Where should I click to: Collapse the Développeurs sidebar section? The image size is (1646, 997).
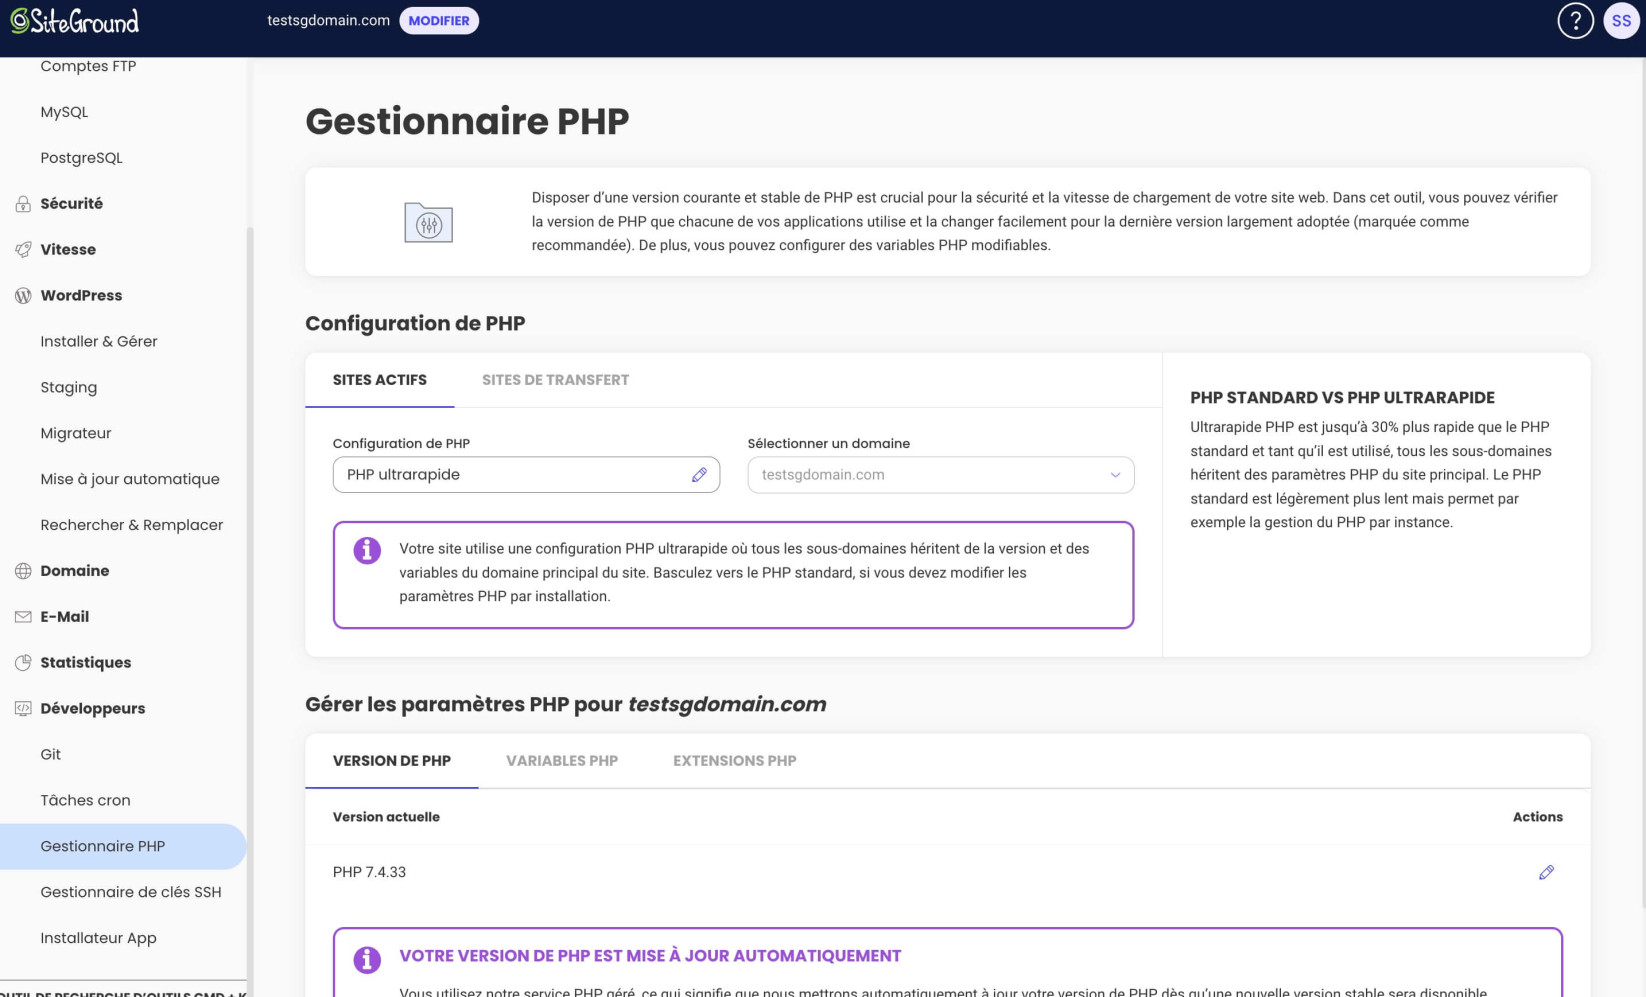[93, 709]
